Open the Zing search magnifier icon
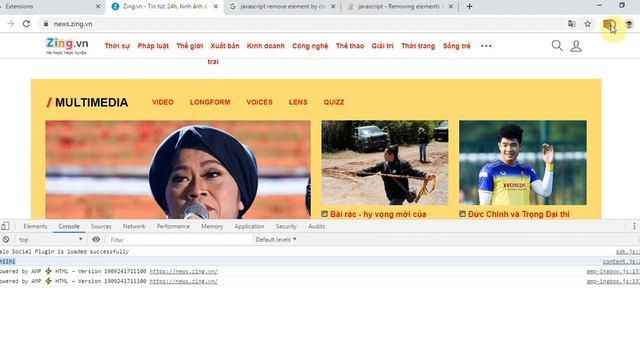 pyautogui.click(x=557, y=45)
